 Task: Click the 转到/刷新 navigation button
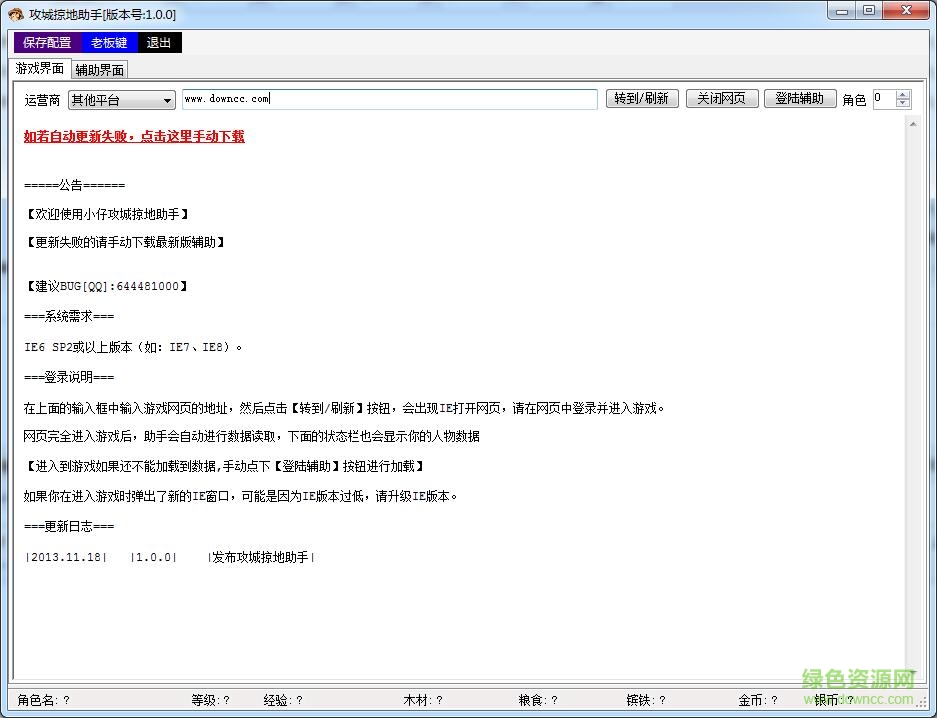point(641,98)
